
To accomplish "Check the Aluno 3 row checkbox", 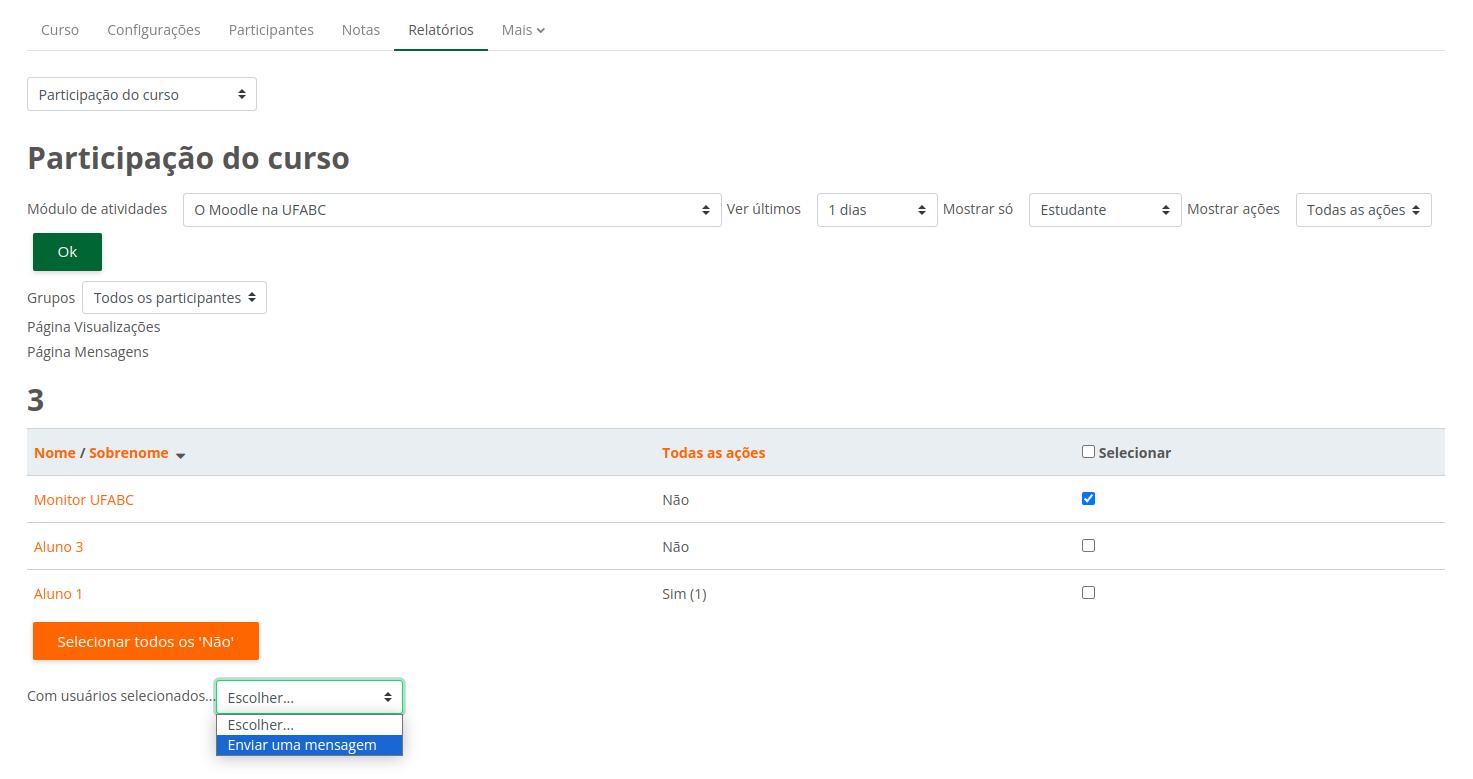I will pos(1088,546).
